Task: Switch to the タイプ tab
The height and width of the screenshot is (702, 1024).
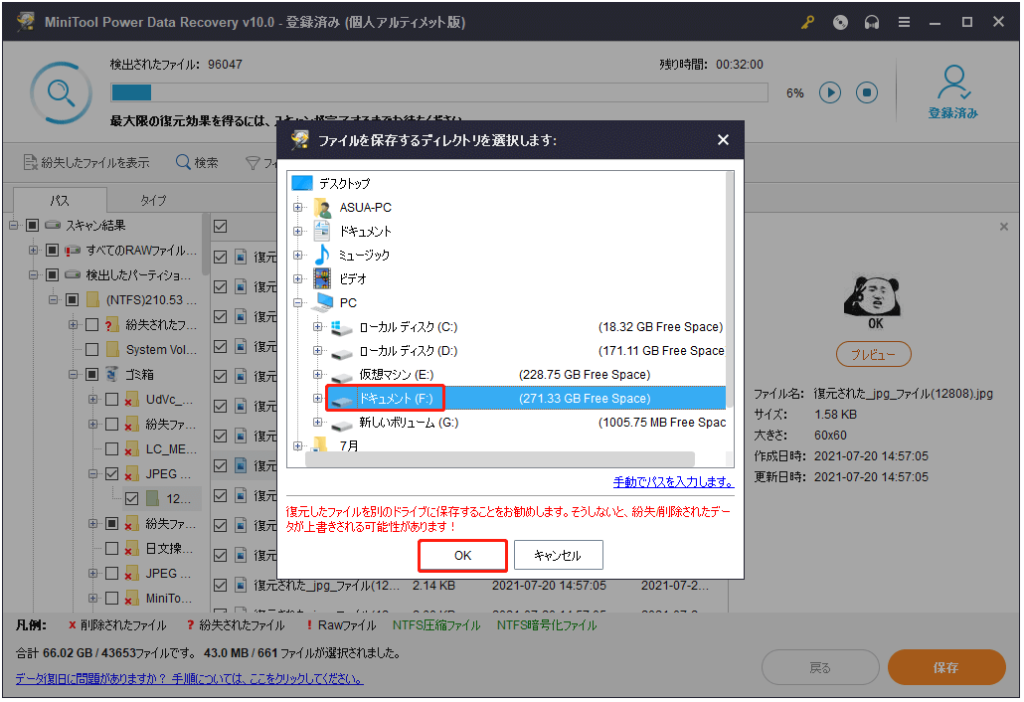Action: 152,200
